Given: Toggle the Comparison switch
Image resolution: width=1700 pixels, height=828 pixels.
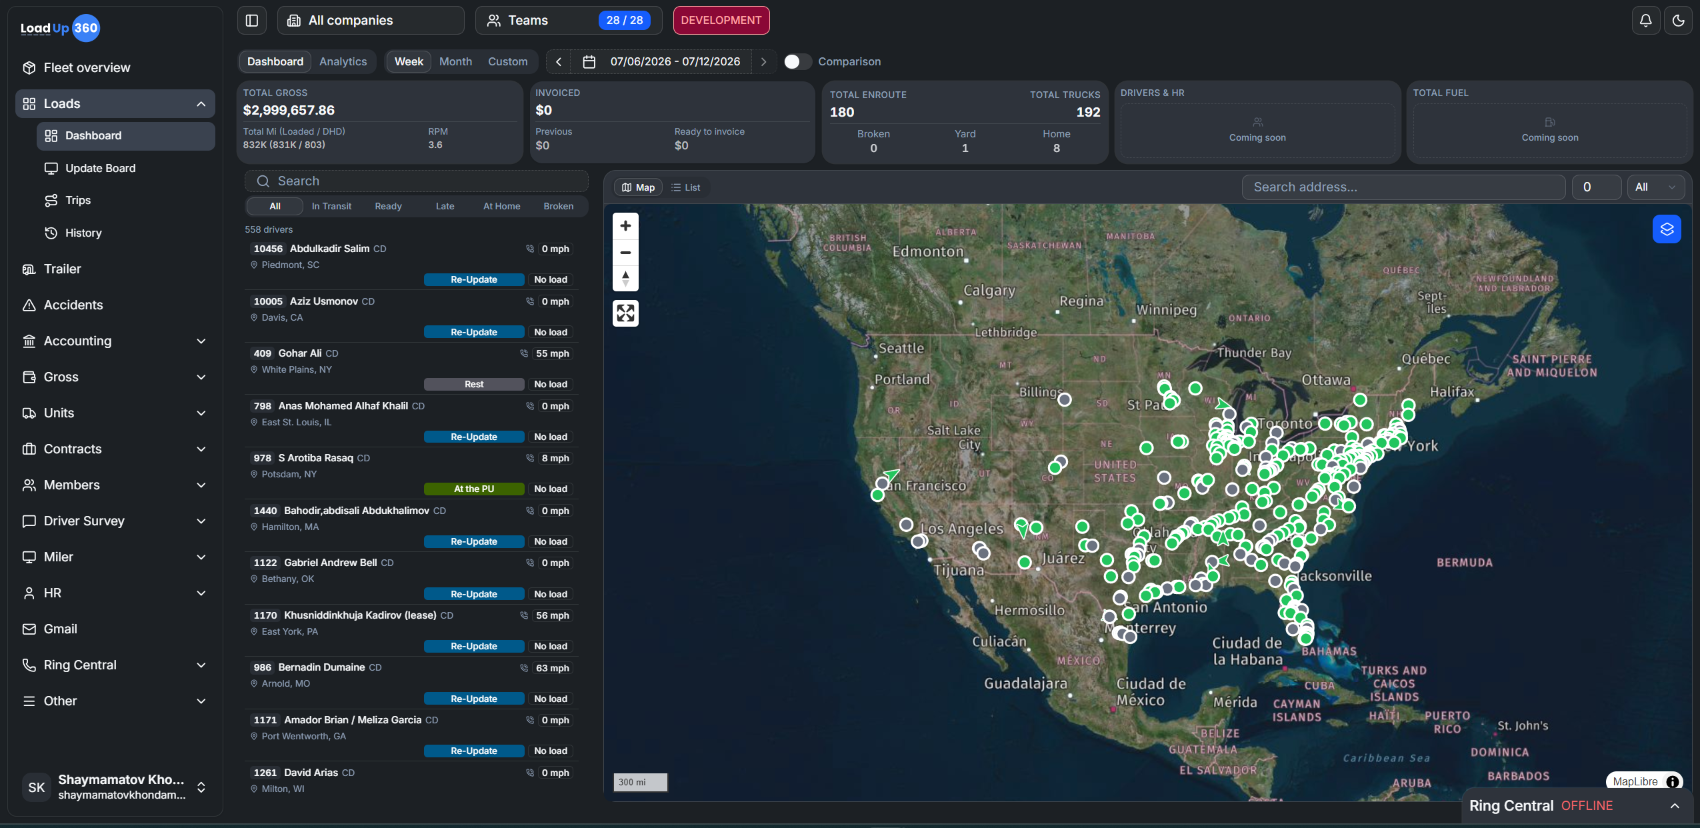Looking at the screenshot, I should click(x=797, y=62).
